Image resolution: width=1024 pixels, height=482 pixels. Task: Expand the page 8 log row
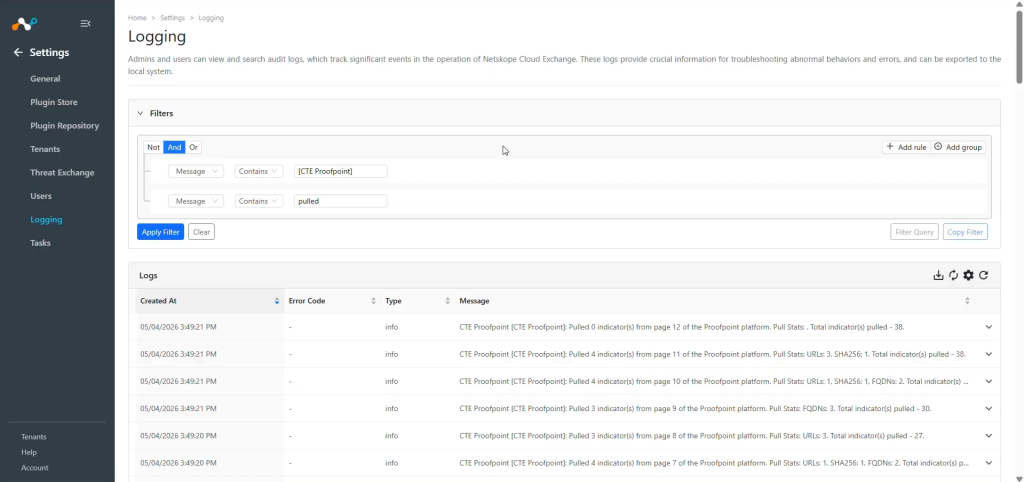988,436
